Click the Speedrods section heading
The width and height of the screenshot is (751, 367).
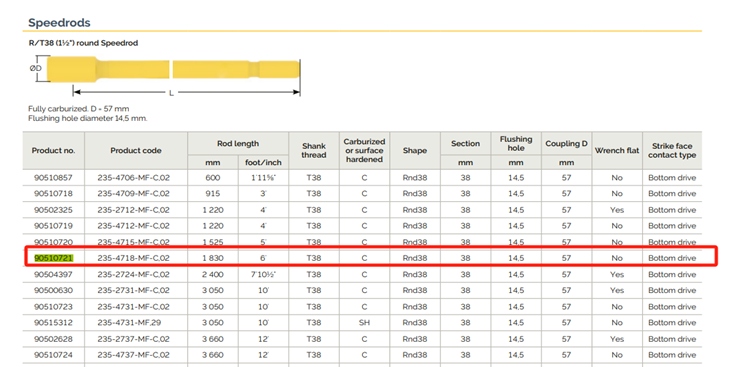(x=59, y=23)
